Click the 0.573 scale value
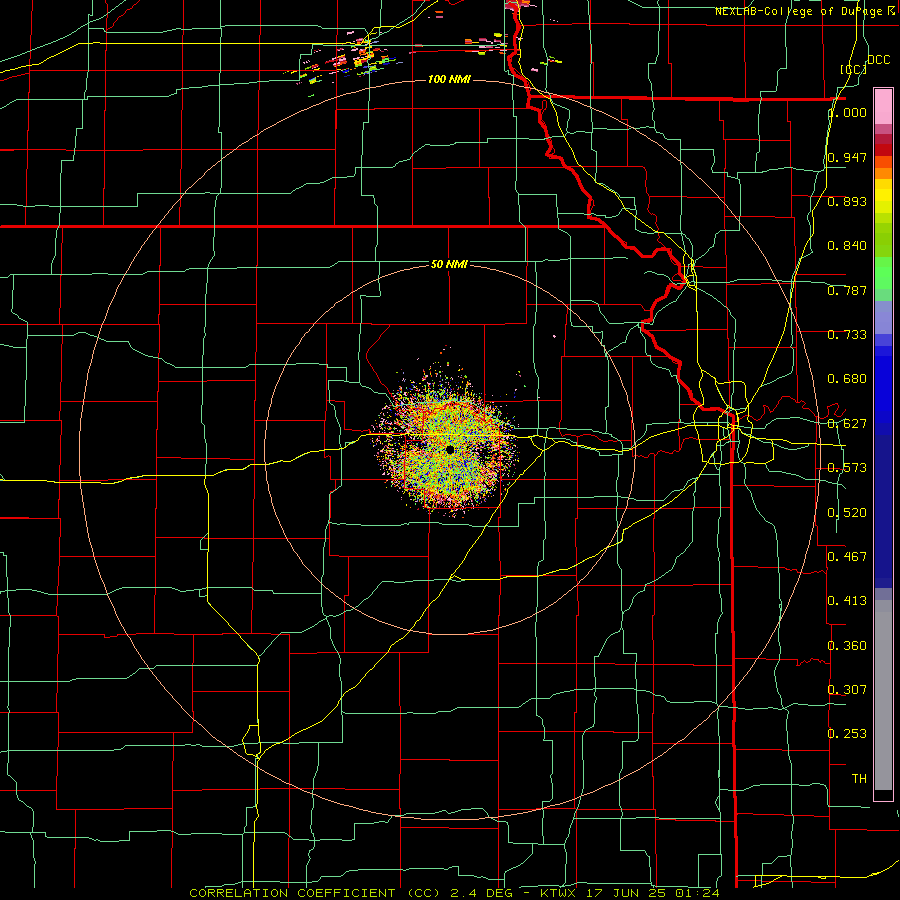Image resolution: width=900 pixels, height=900 pixels. click(x=847, y=468)
